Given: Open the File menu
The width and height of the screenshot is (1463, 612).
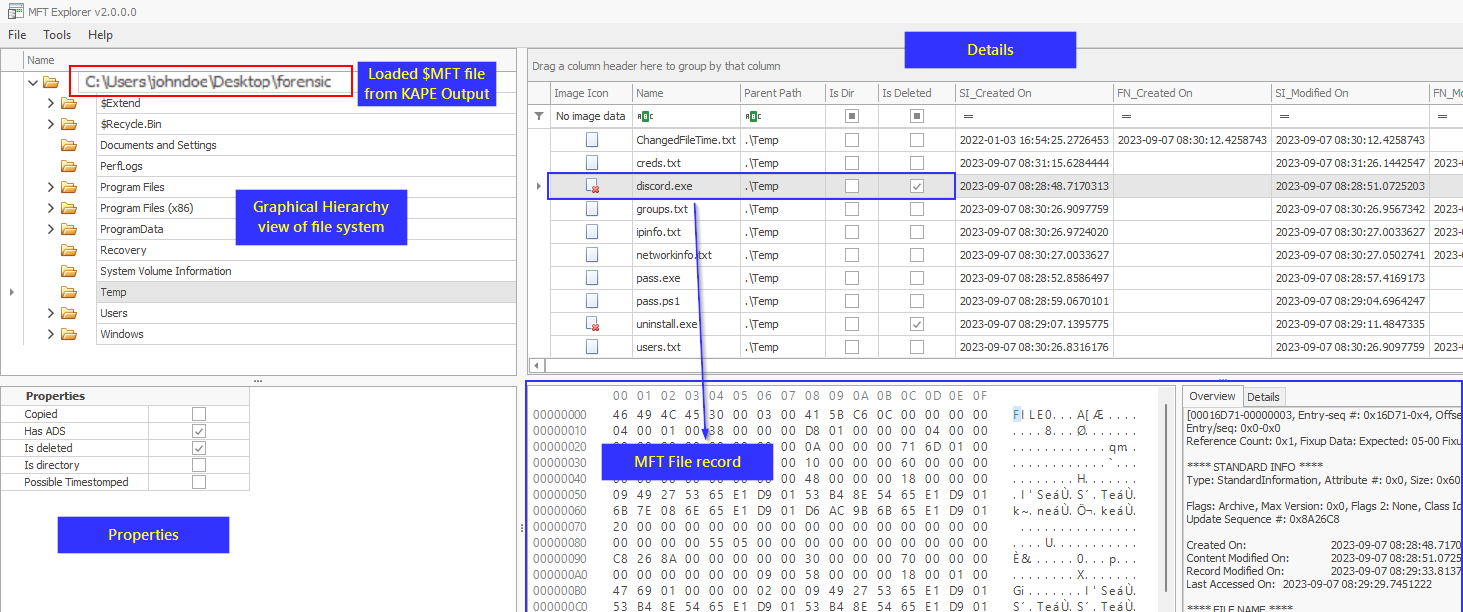Looking at the screenshot, I should pos(17,35).
